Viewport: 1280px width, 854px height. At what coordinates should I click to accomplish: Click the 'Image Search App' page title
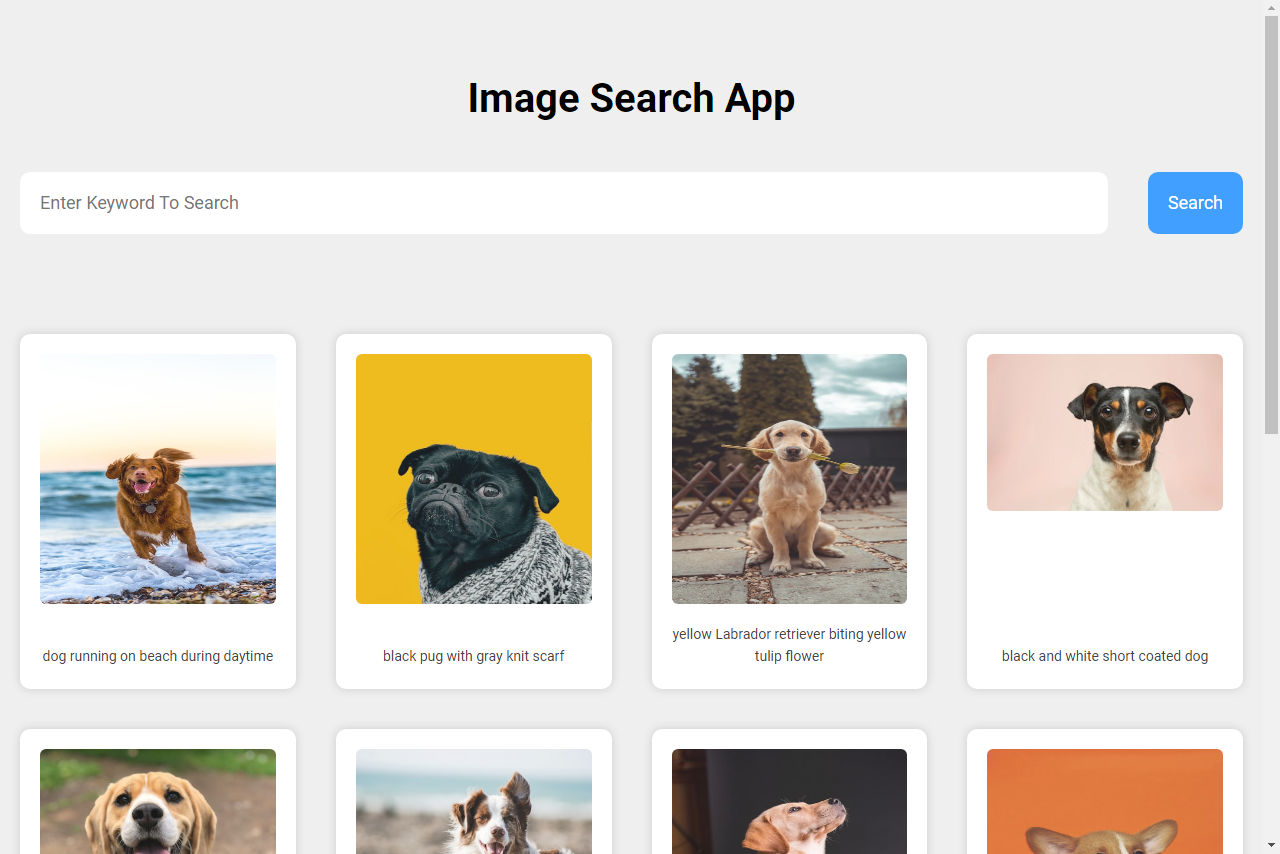click(631, 97)
